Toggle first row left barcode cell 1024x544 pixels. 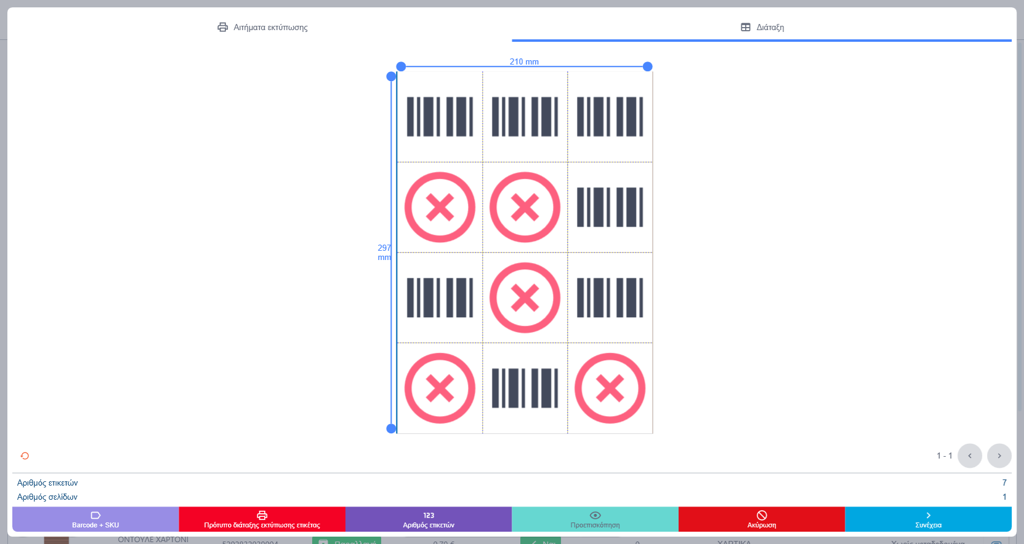pyautogui.click(x=440, y=116)
